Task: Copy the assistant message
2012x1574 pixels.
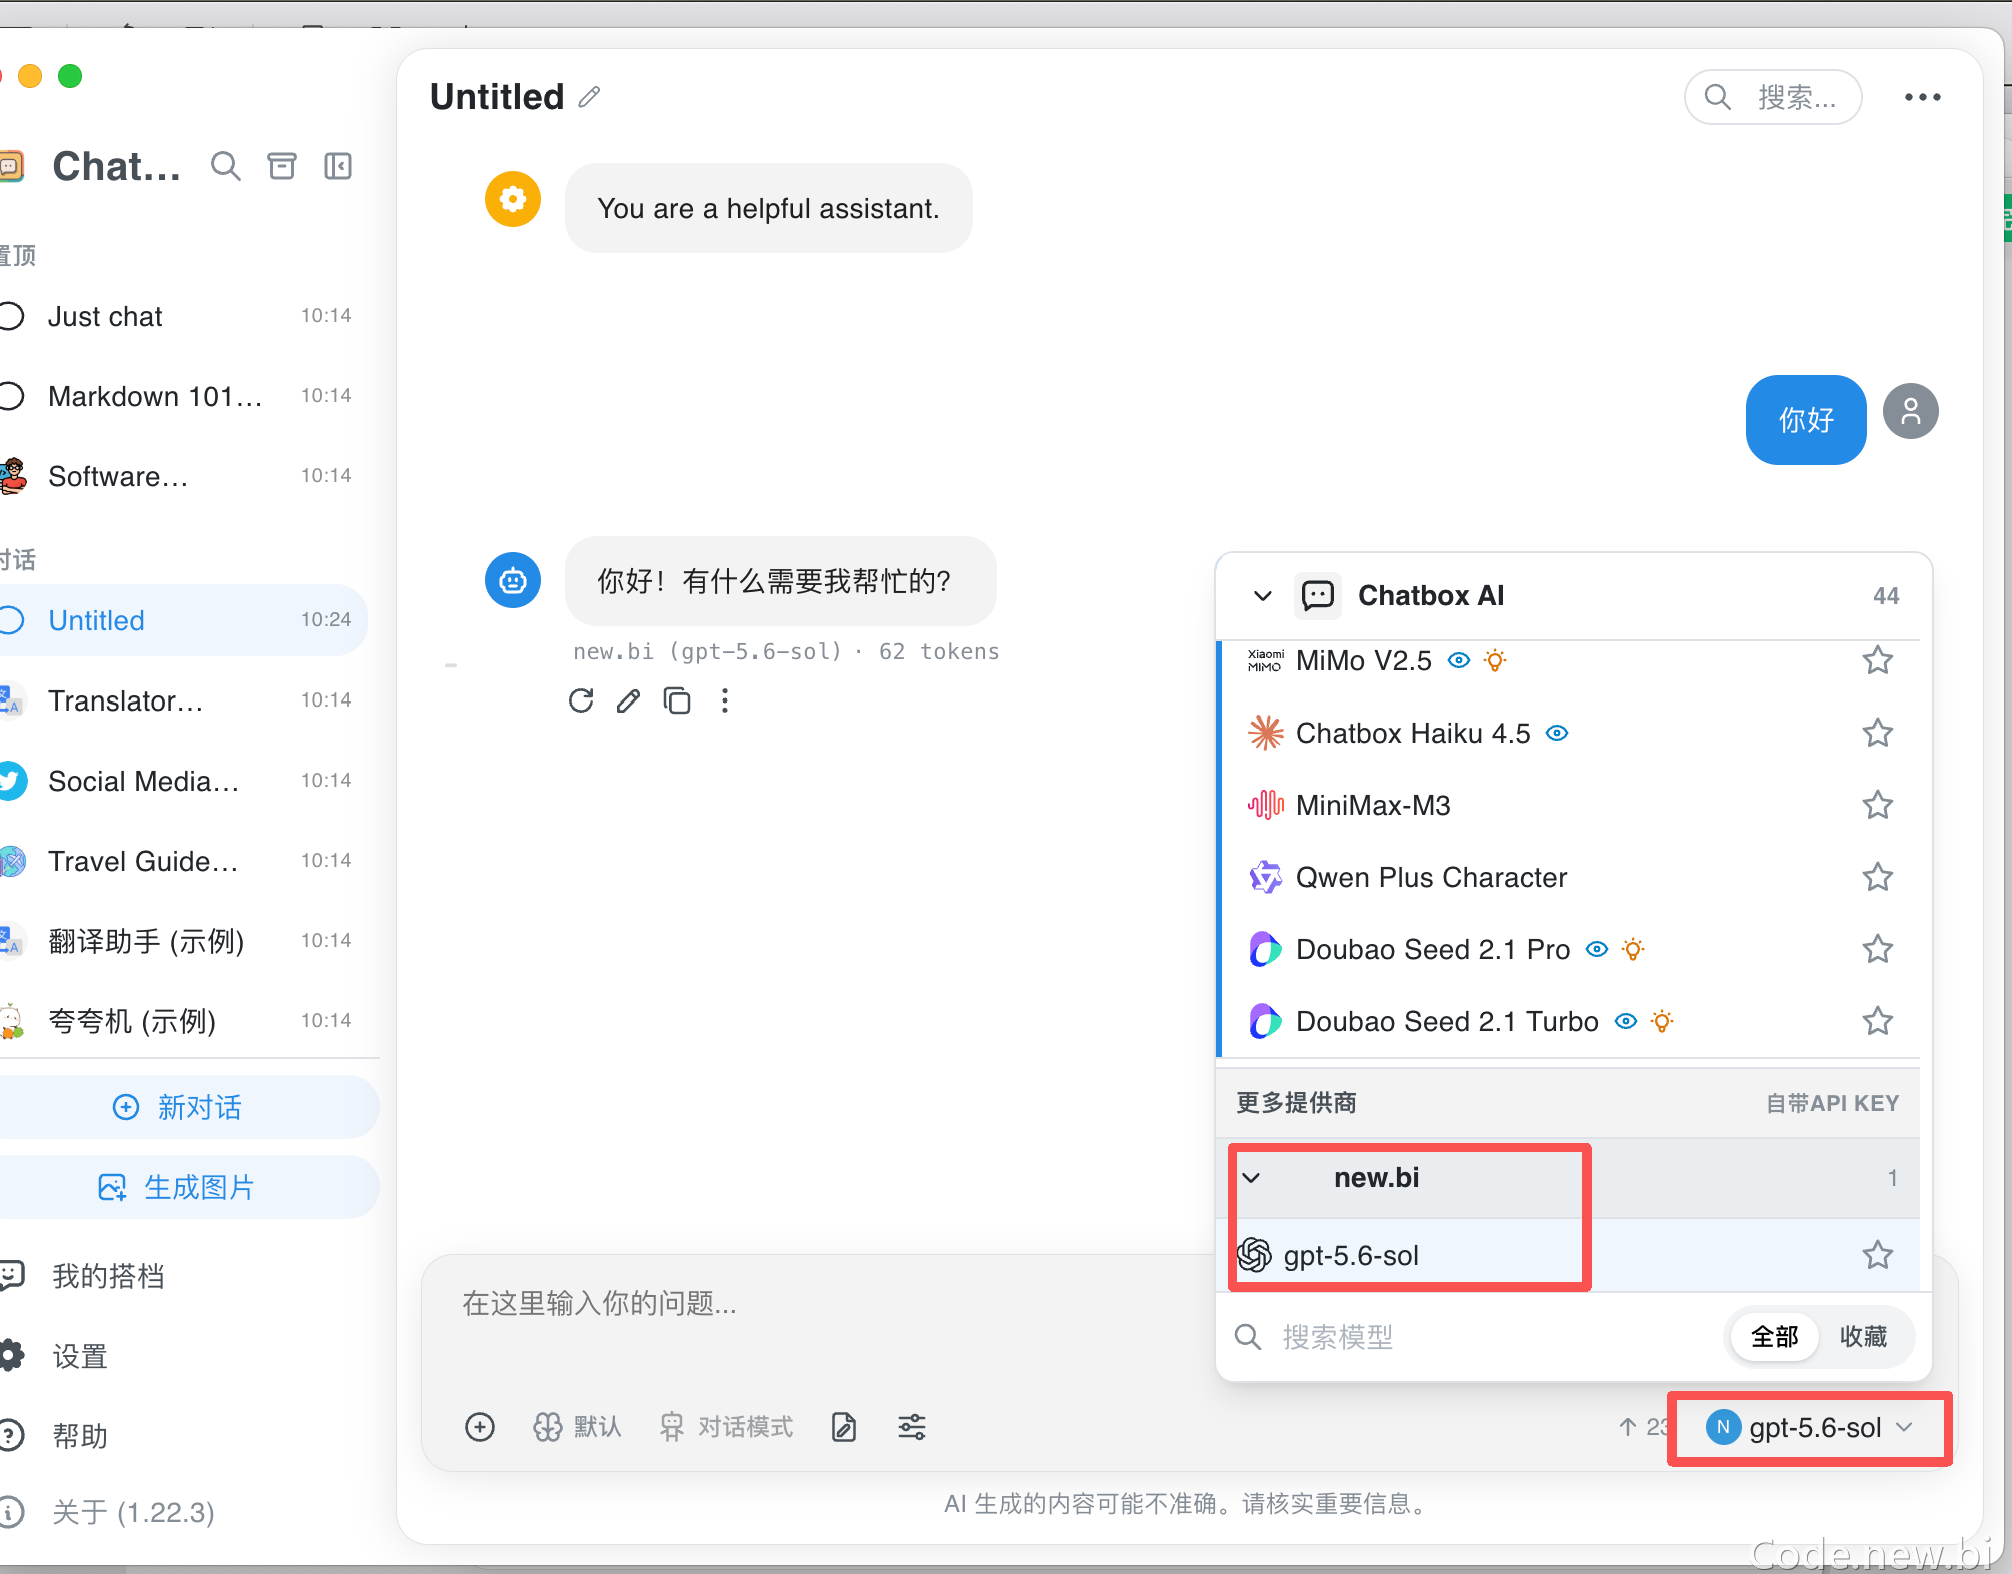Action: pos(677,701)
